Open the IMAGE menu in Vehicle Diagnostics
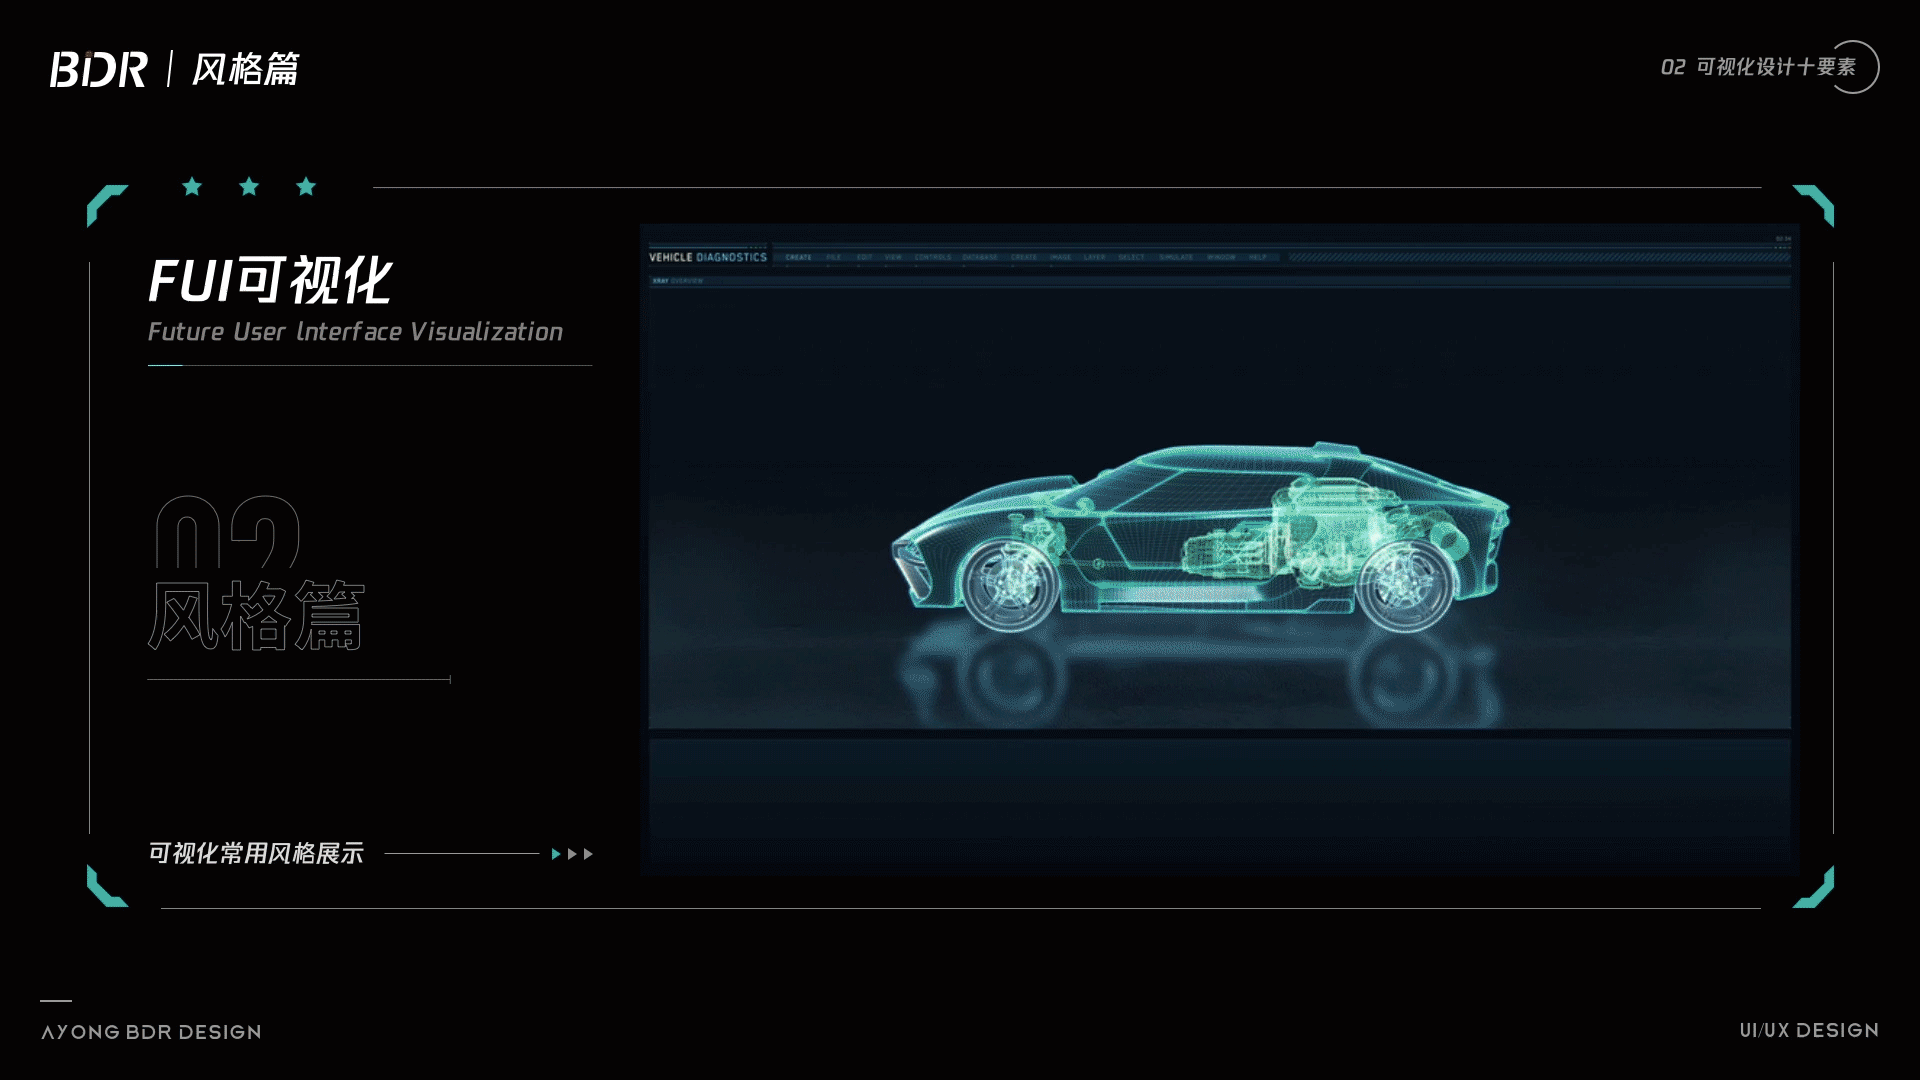The image size is (1920, 1080). coord(1060,257)
